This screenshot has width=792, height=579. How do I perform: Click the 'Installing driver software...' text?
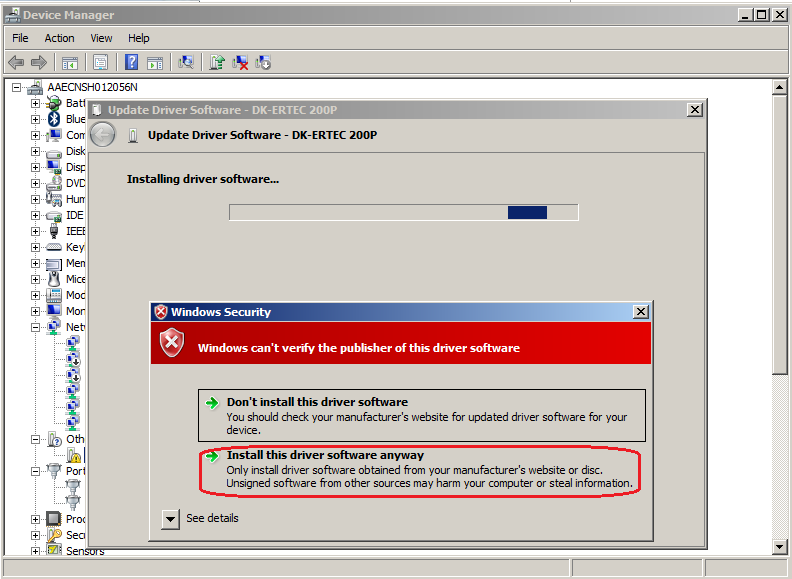[203, 179]
